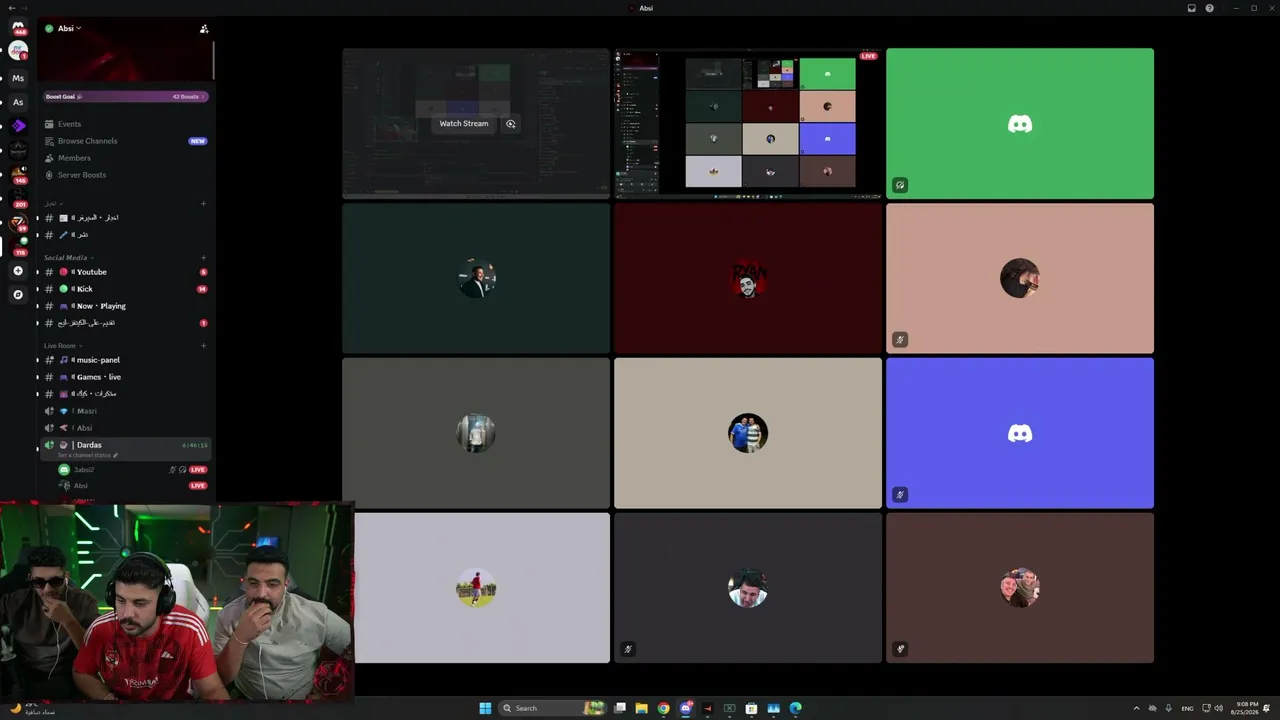Open Discord from the taskbar
Viewport: 1280px width, 720px height.
pyautogui.click(x=686, y=708)
